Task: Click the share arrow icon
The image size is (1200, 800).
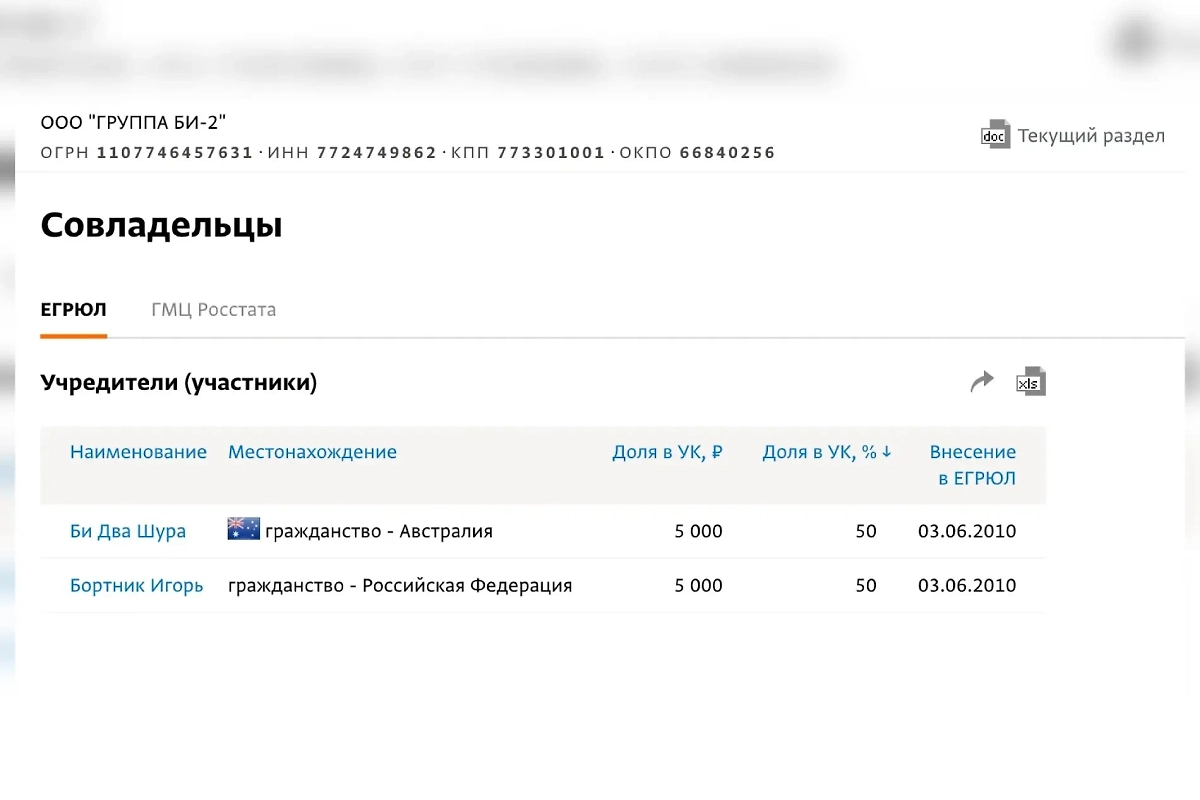Action: (981, 380)
